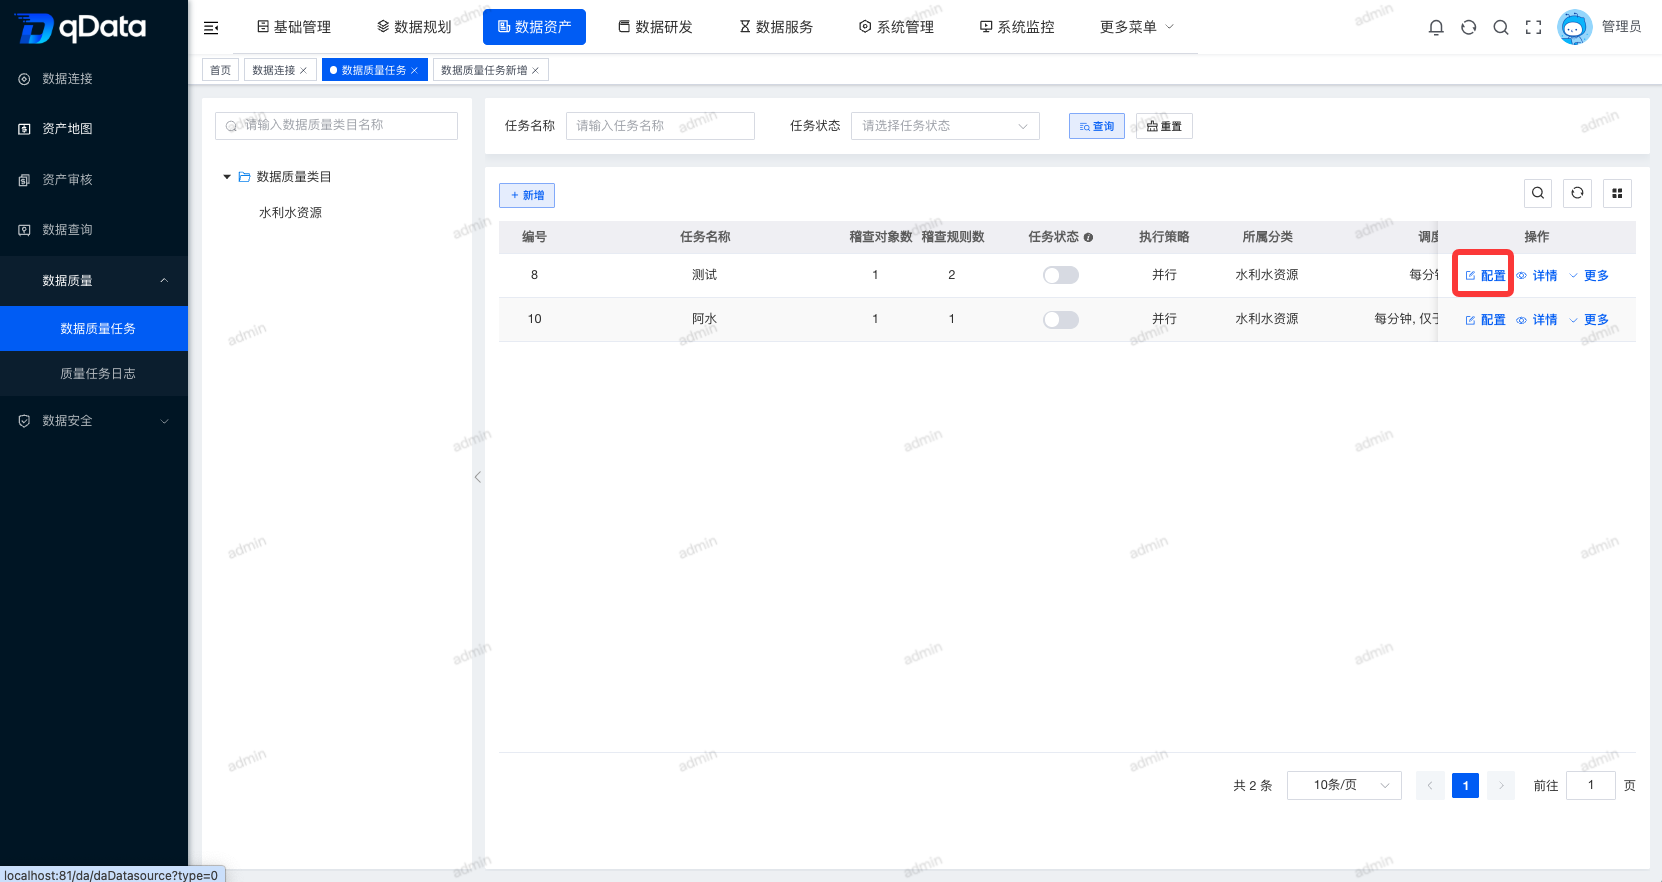Viewport: 1662px width, 882px height.
Task: Click the task status help icon
Action: click(x=1088, y=237)
